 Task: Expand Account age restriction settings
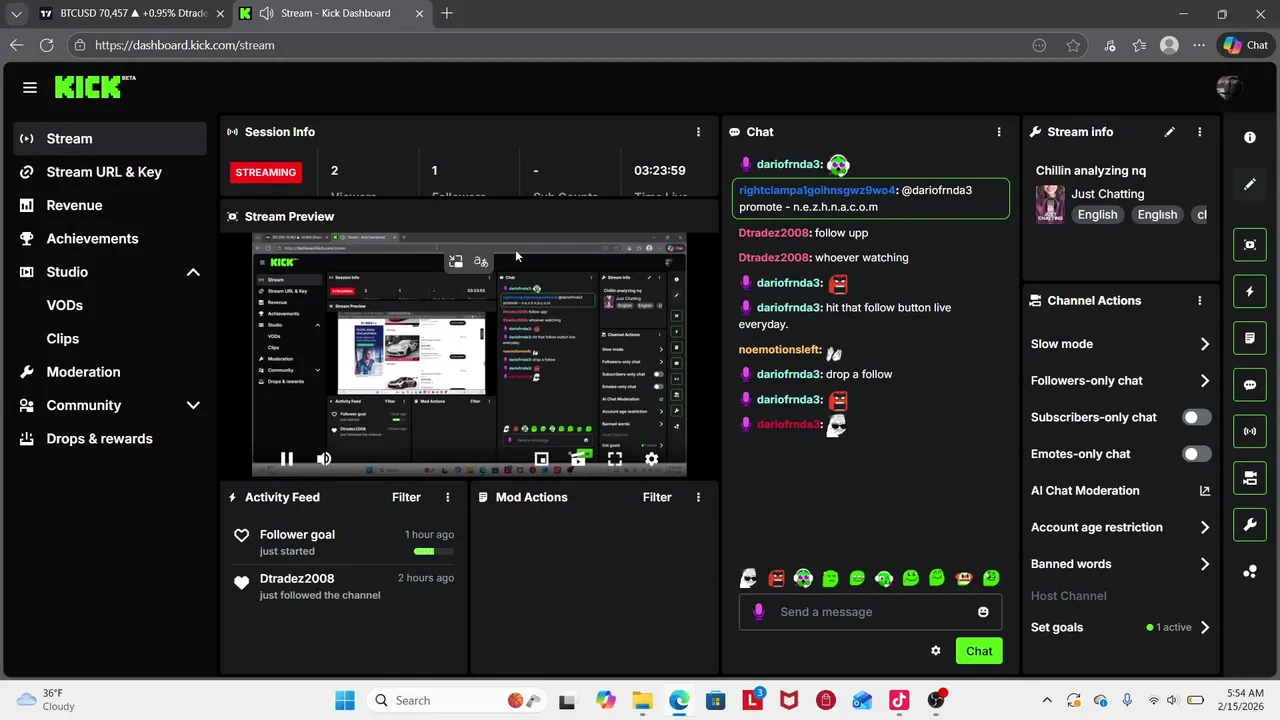pos(1204,527)
